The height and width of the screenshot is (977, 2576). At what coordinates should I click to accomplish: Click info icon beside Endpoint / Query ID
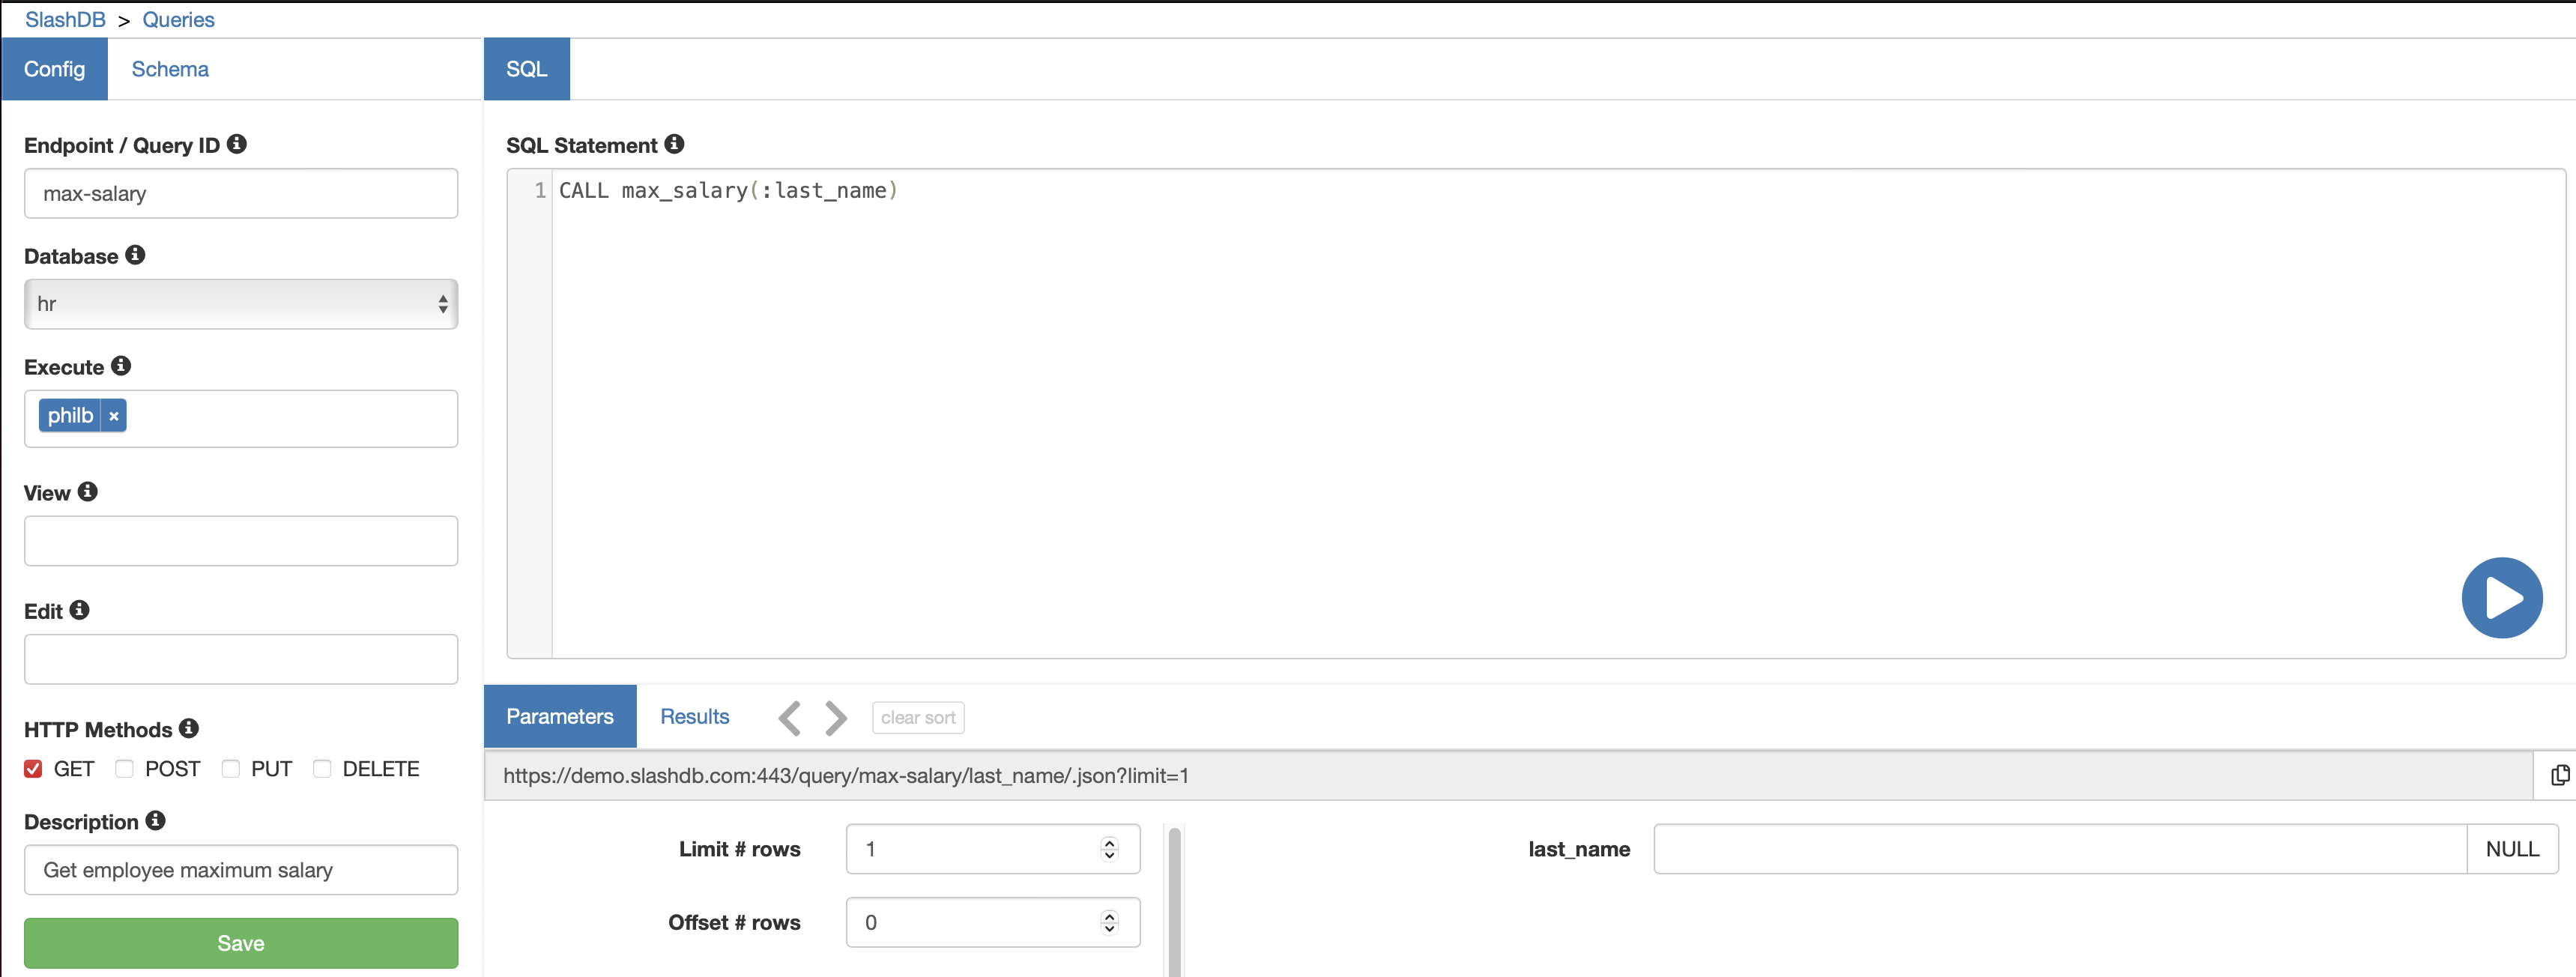[x=237, y=144]
